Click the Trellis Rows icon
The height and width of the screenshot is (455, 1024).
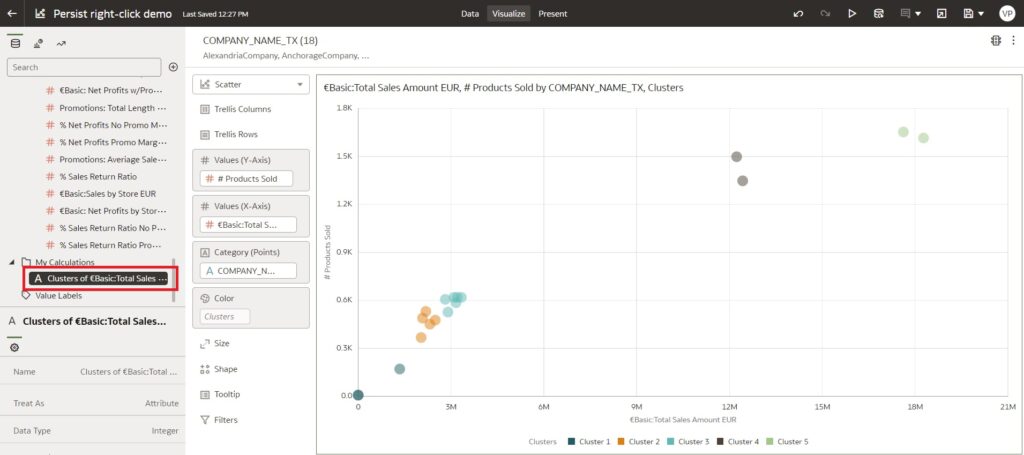pyautogui.click(x=204, y=134)
